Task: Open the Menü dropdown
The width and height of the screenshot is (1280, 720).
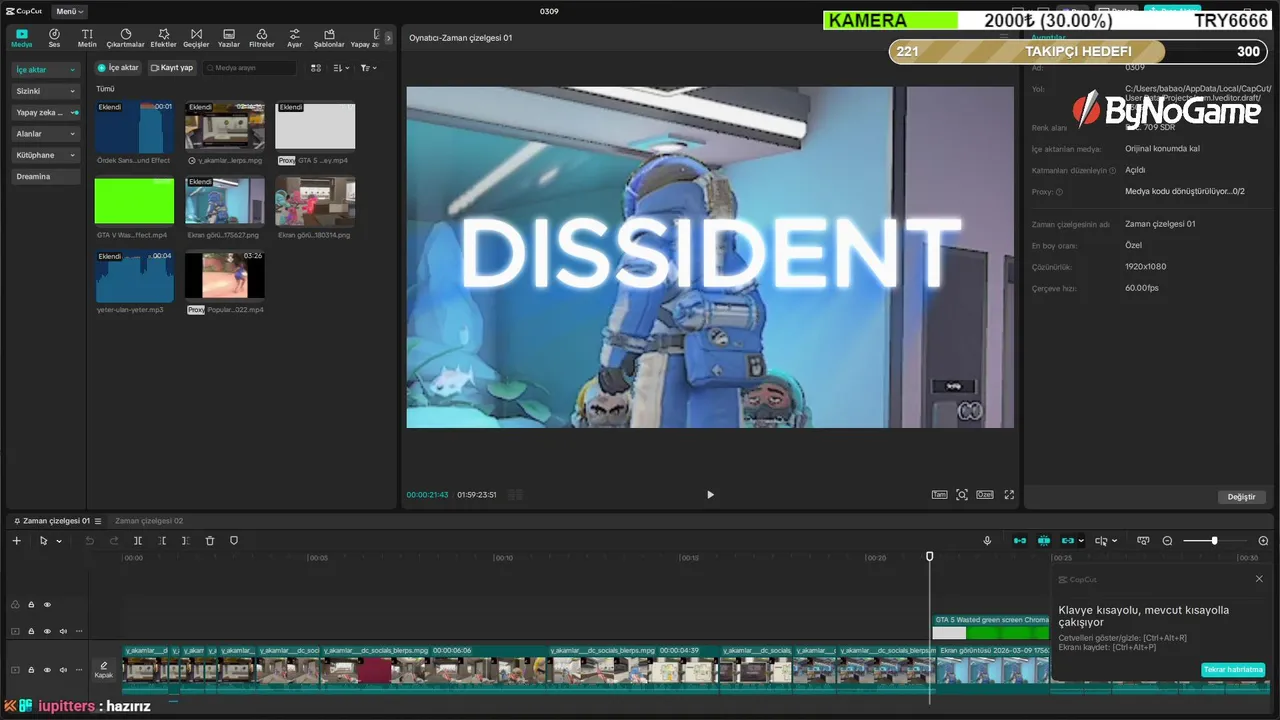Action: [x=69, y=11]
